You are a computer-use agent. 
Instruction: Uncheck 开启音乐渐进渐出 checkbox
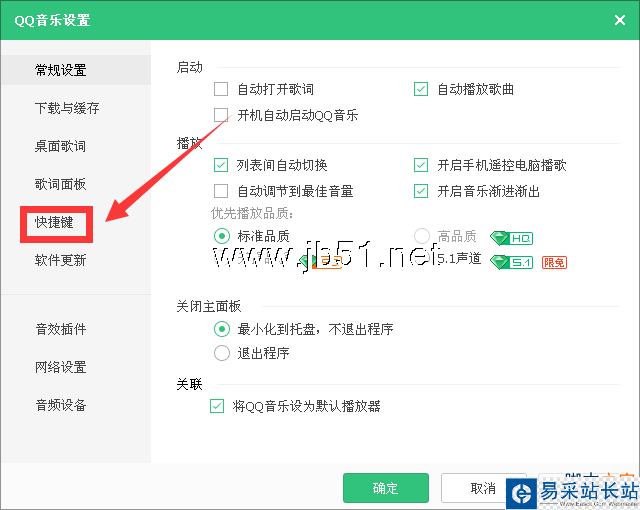click(x=421, y=191)
